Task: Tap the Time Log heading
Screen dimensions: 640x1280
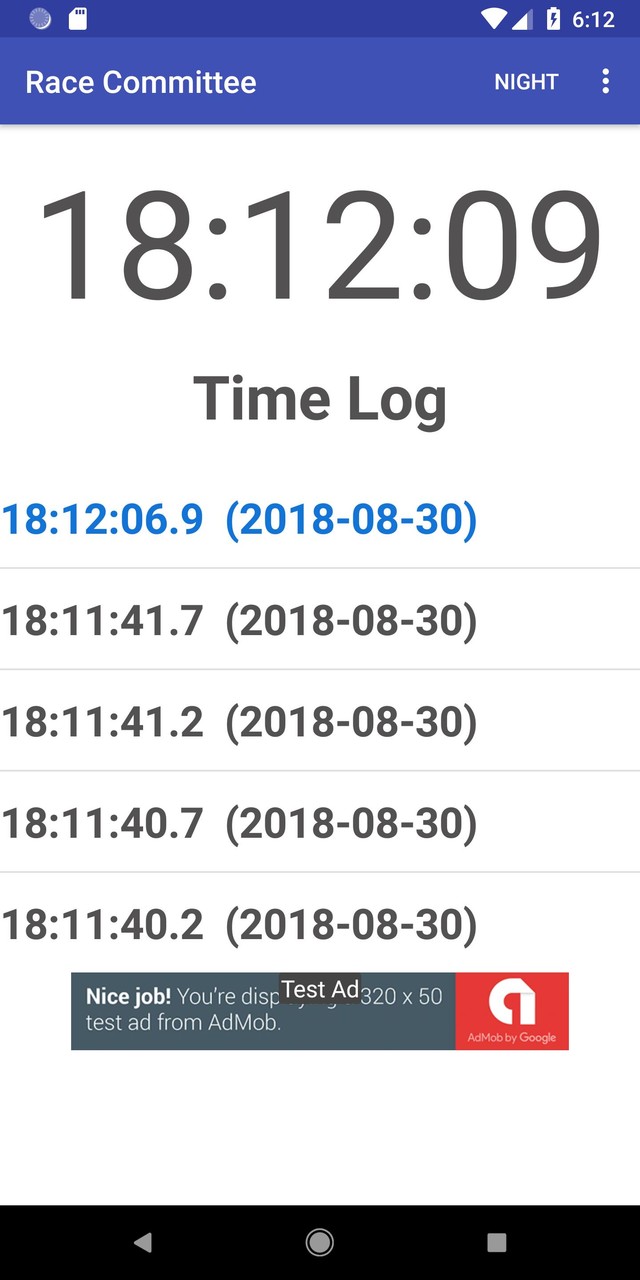Action: click(320, 398)
